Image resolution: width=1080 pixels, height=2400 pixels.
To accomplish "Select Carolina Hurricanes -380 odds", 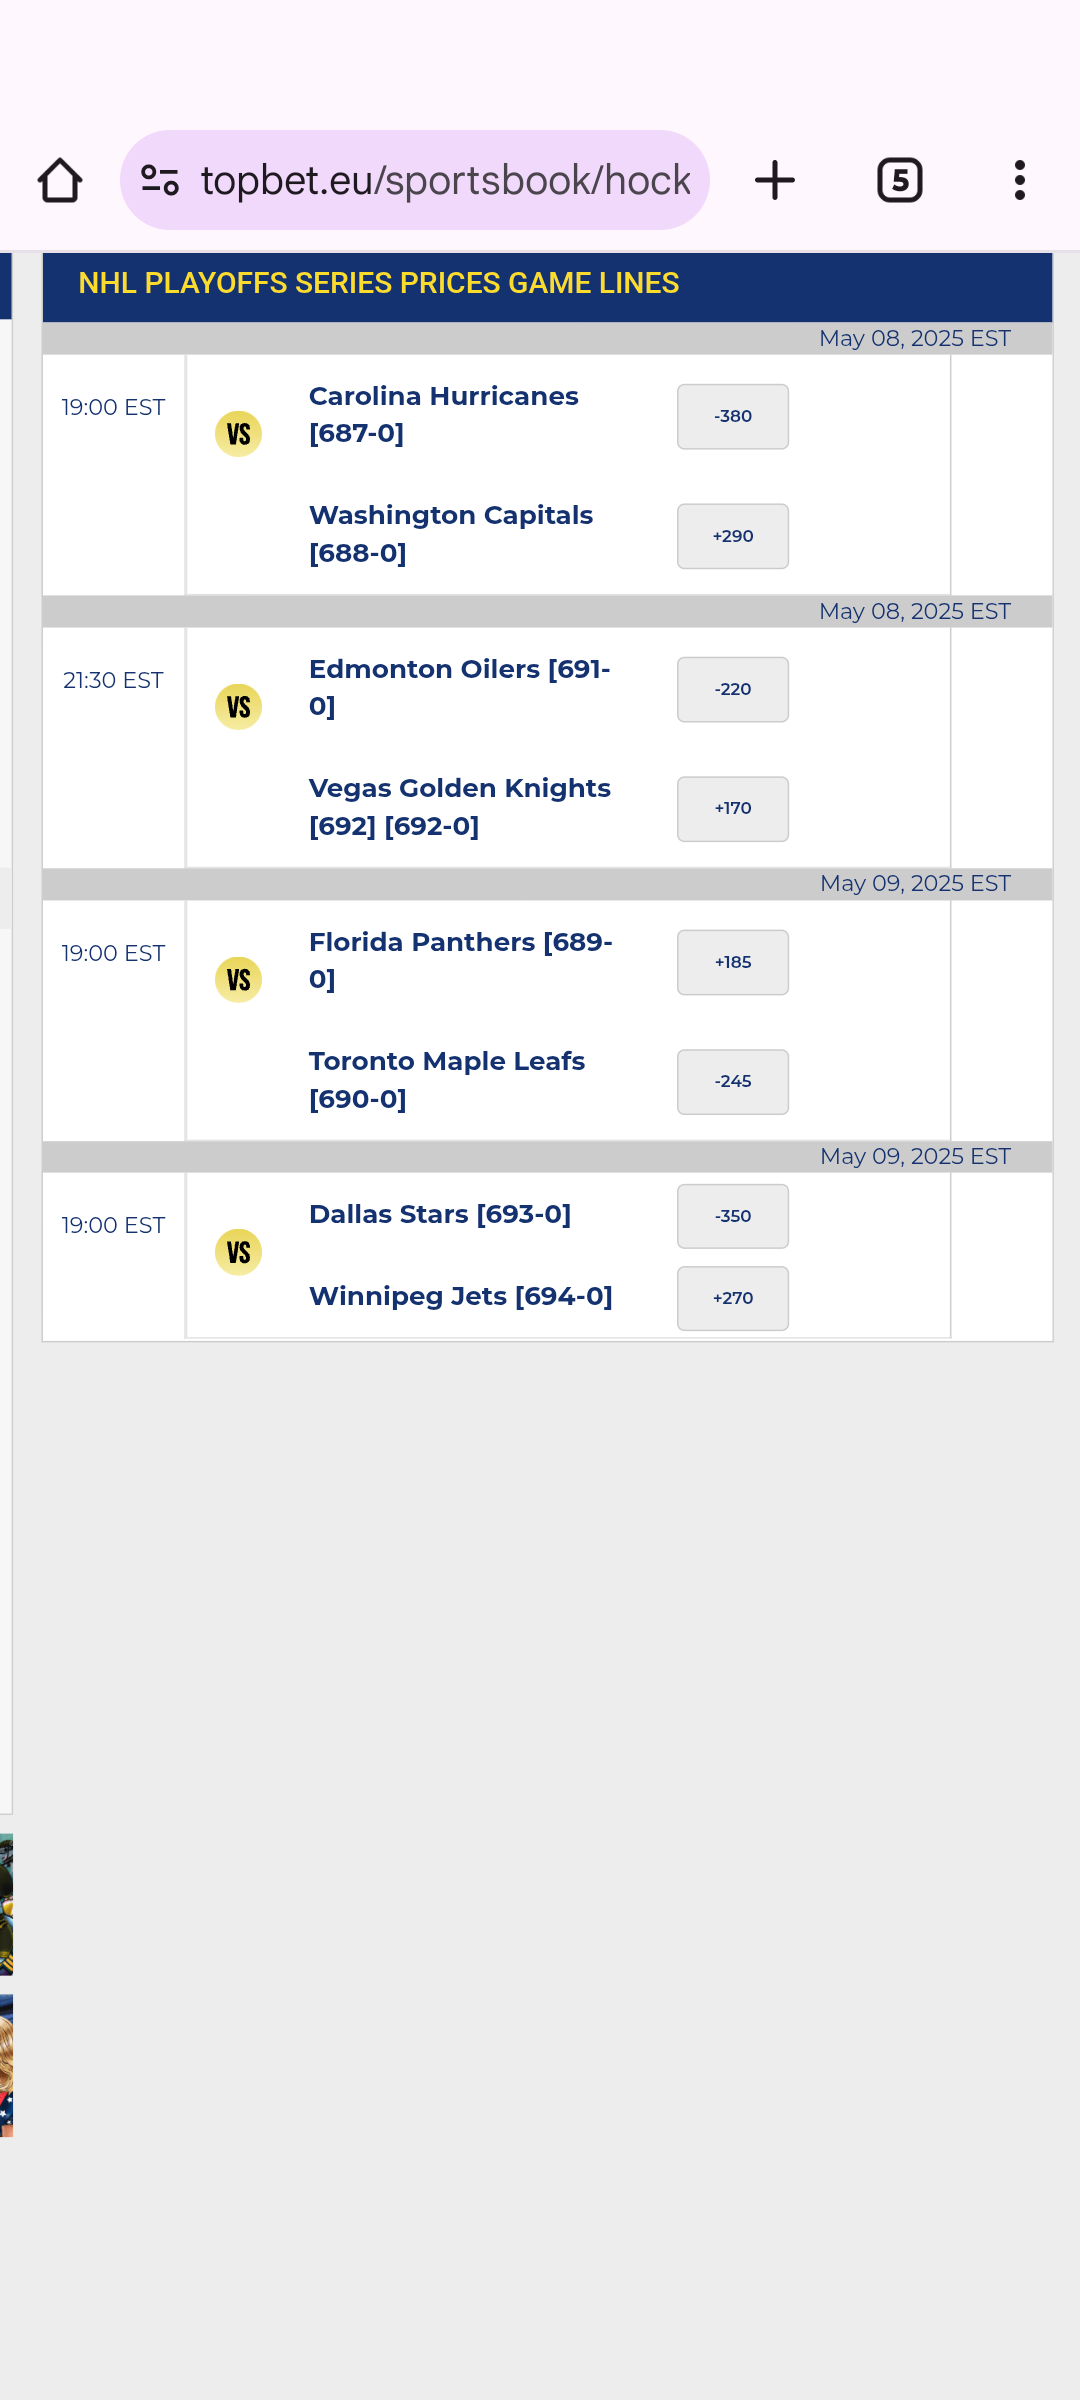I will click(733, 417).
